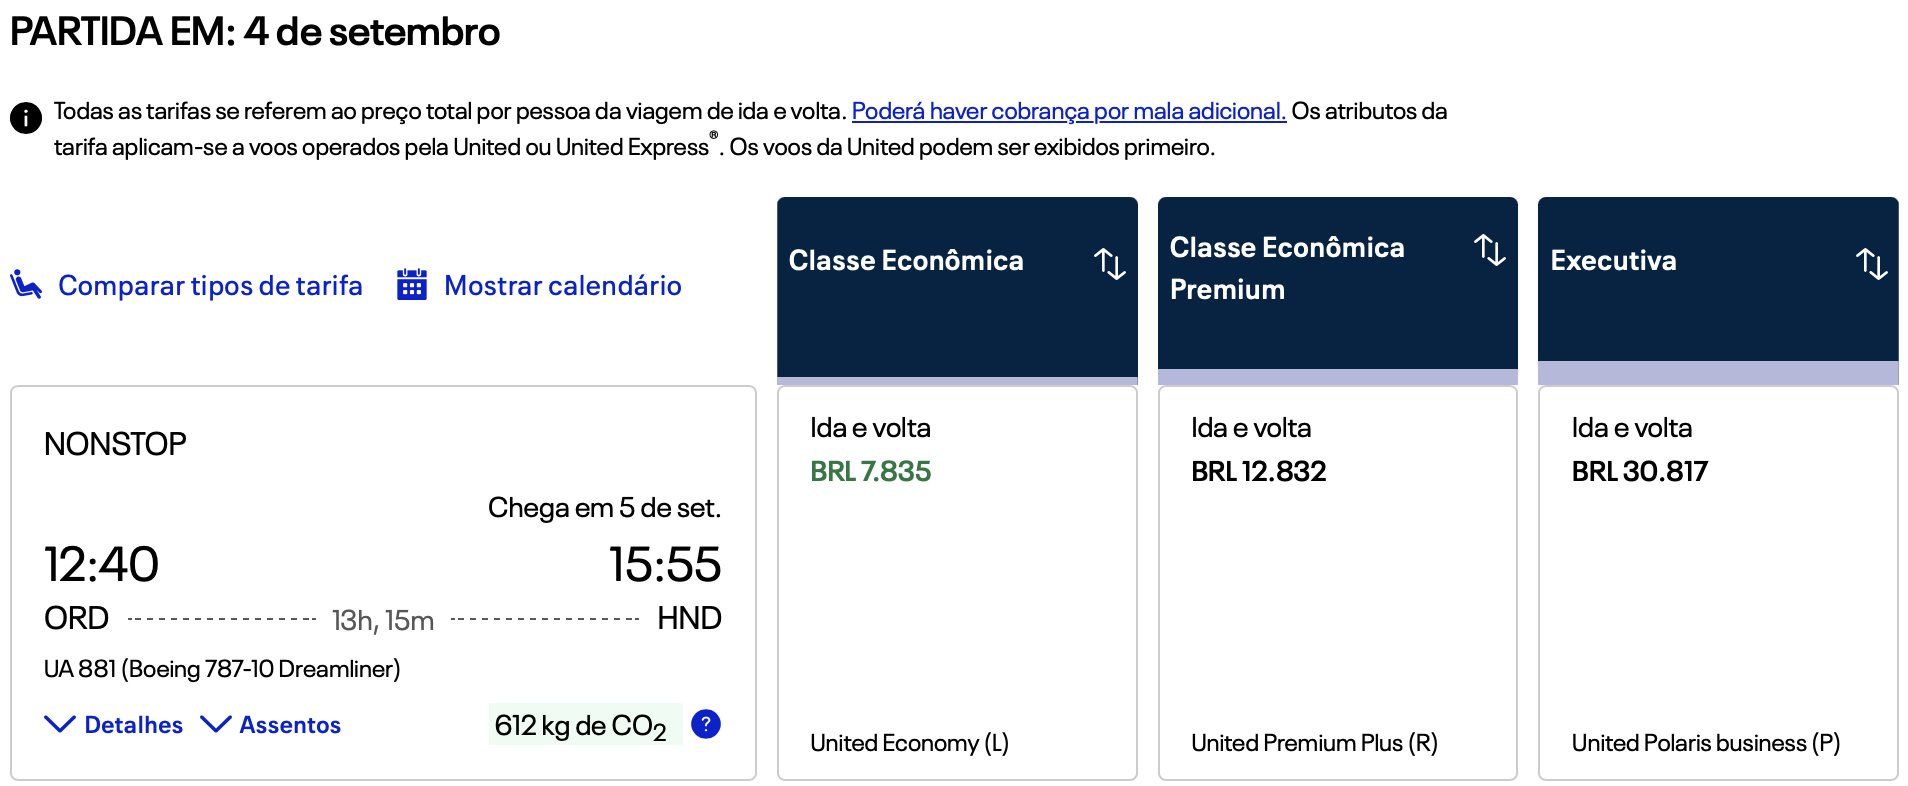Sort by Classe Econômica arrows icon
Viewport: 1908px width, 786px height.
click(x=1109, y=263)
